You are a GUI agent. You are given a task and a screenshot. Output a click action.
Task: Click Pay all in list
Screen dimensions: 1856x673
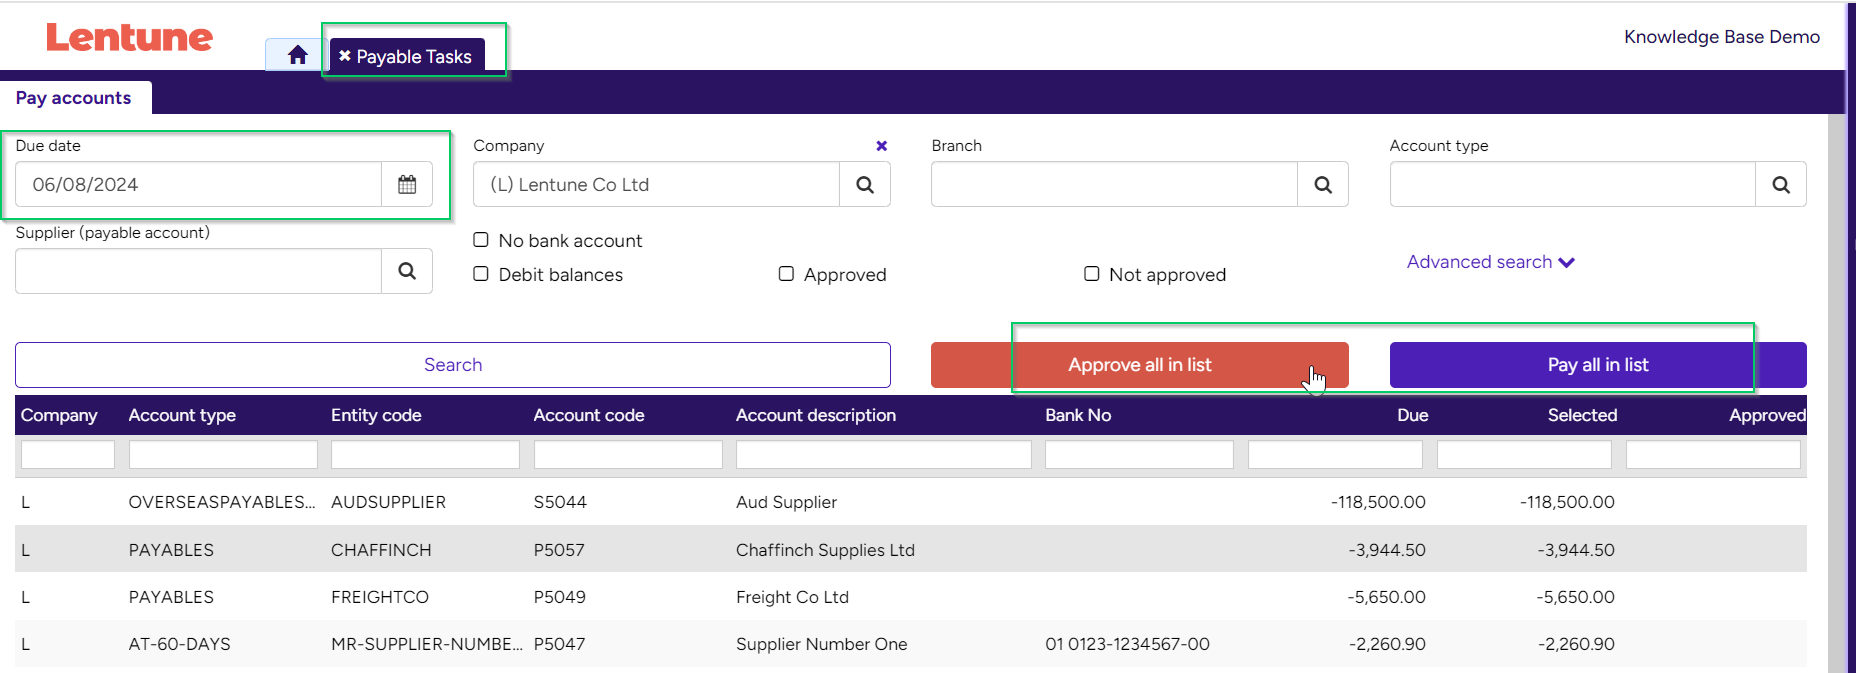1598,365
